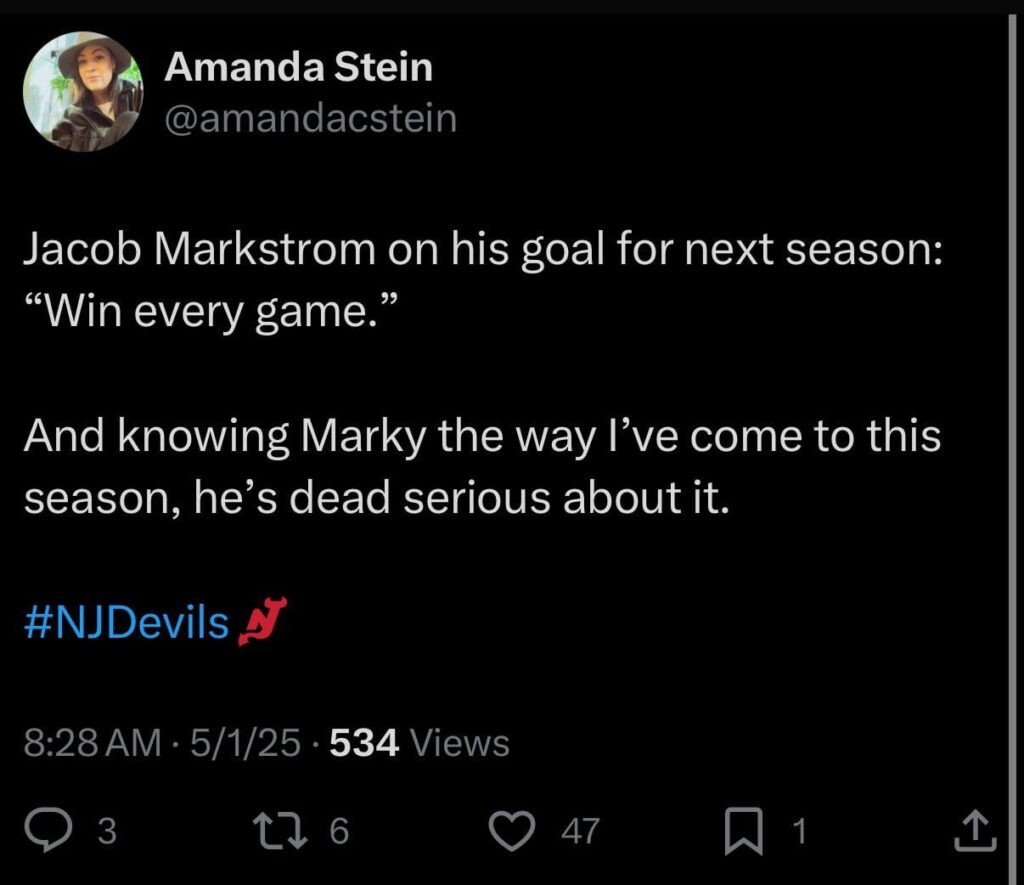This screenshot has width=1024, height=885.
Task: Show the 6 reposts count
Action: 339,831
